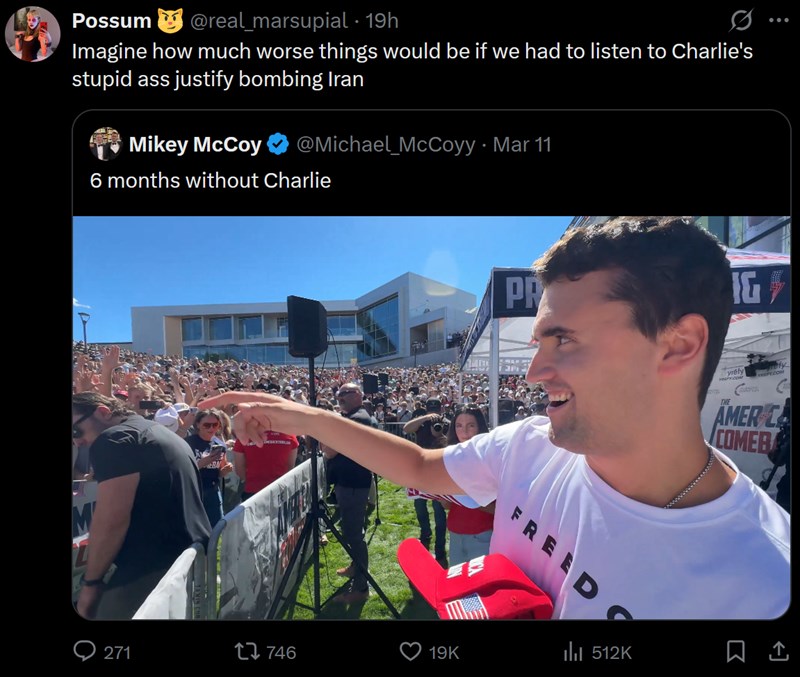
Task: Click the reply speech bubble icon
Action: [x=86, y=652]
